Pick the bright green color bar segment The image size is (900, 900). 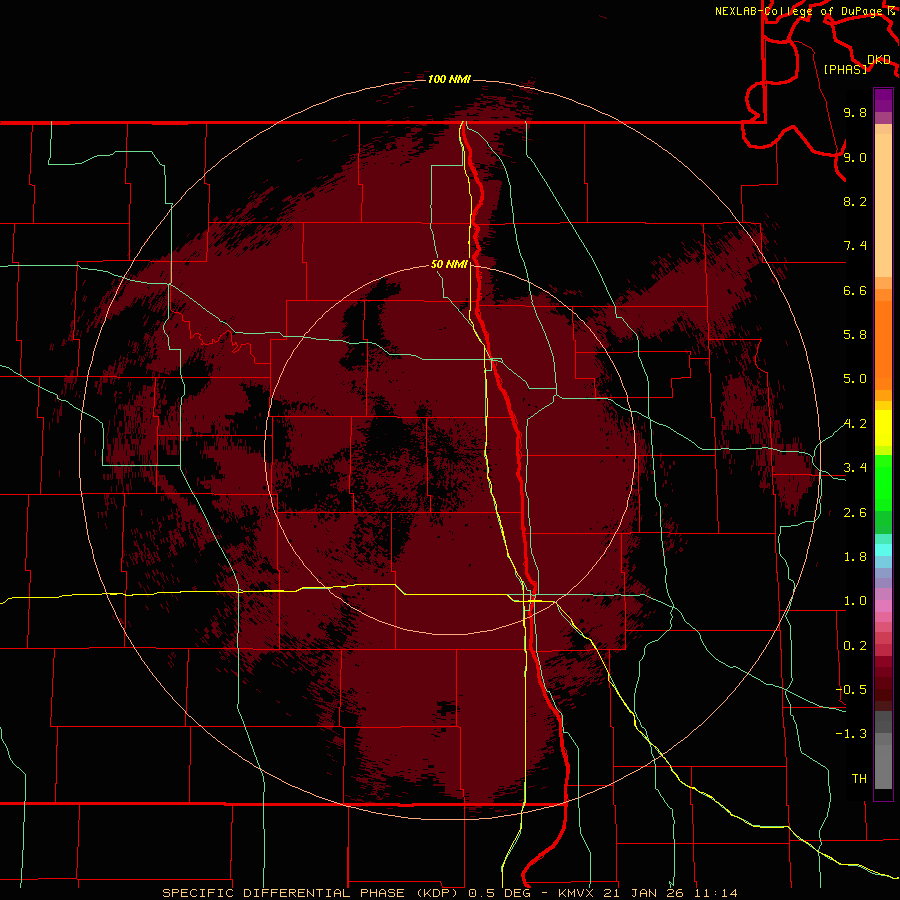[883, 482]
